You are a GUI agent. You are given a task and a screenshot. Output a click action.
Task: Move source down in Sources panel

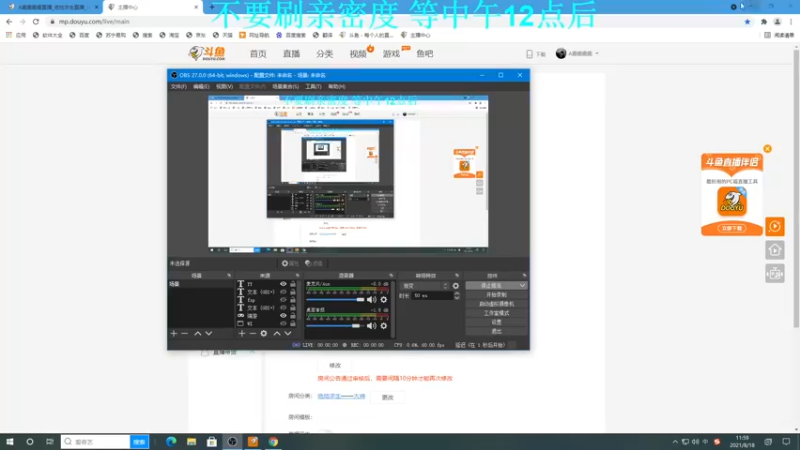288,333
